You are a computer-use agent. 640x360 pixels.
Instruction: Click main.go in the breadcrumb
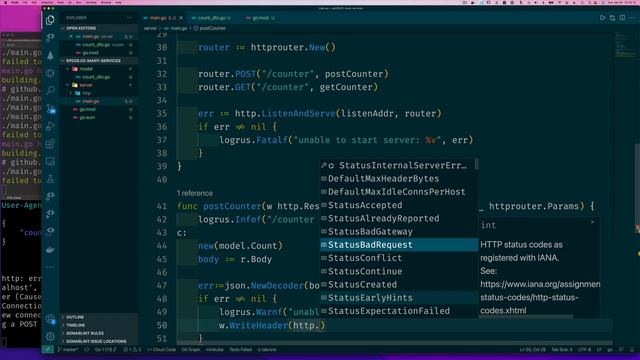(176, 28)
